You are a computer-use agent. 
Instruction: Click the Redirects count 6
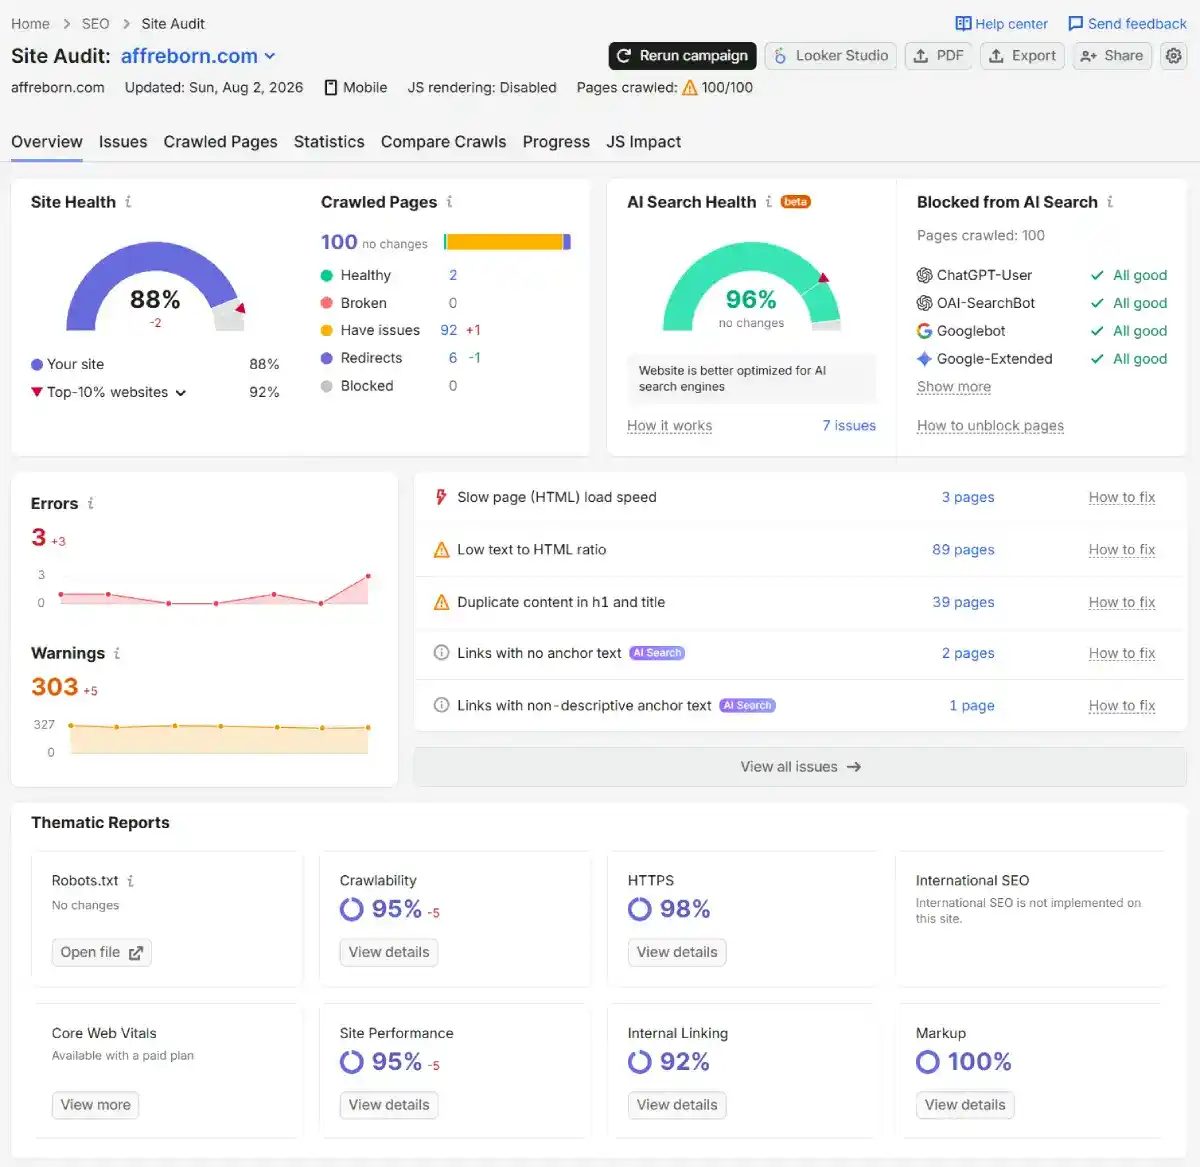(453, 358)
